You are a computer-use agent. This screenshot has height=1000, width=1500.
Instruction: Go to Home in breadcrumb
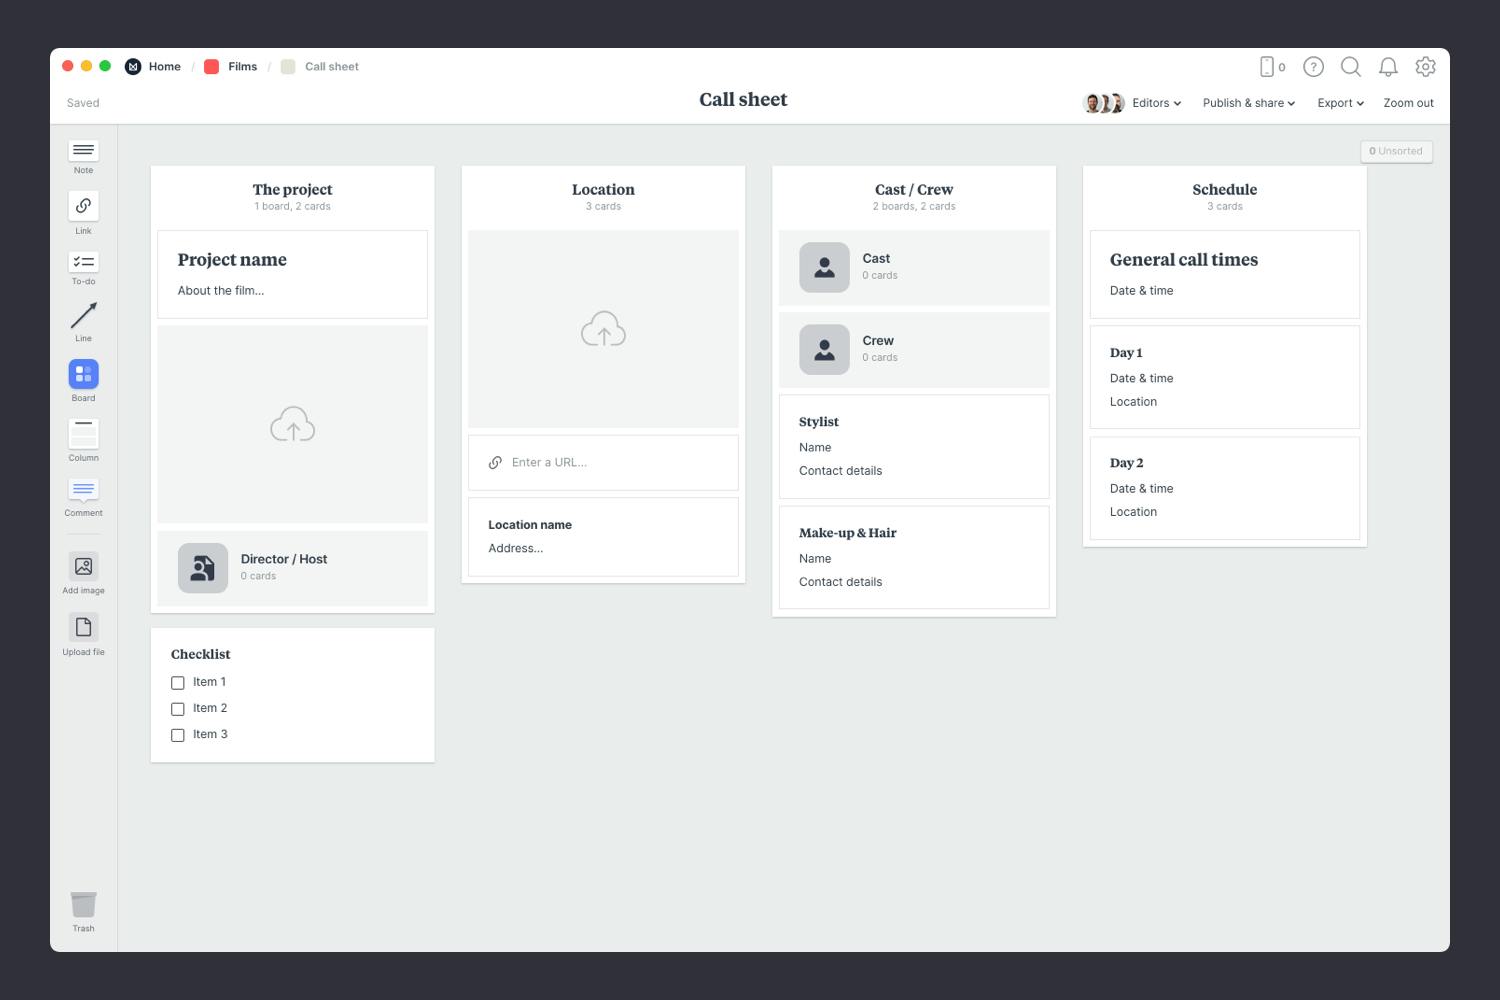coord(164,67)
